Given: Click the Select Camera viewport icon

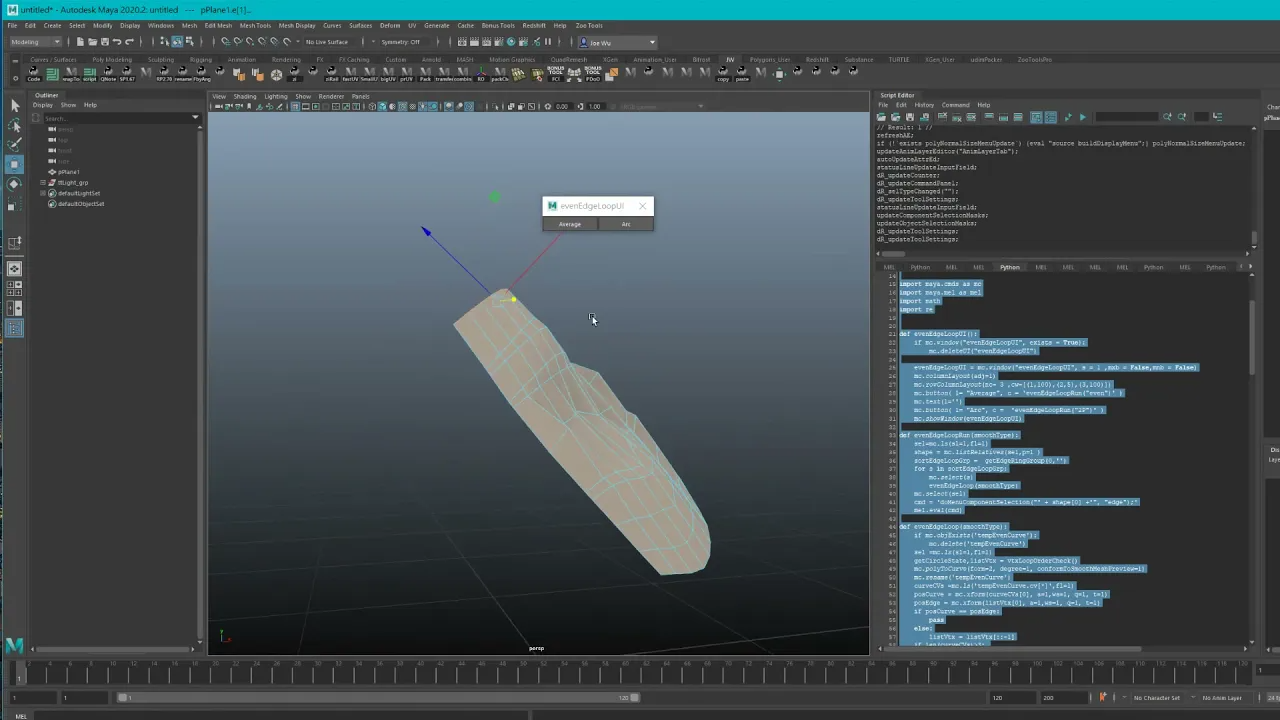Looking at the screenshot, I should point(217,106).
